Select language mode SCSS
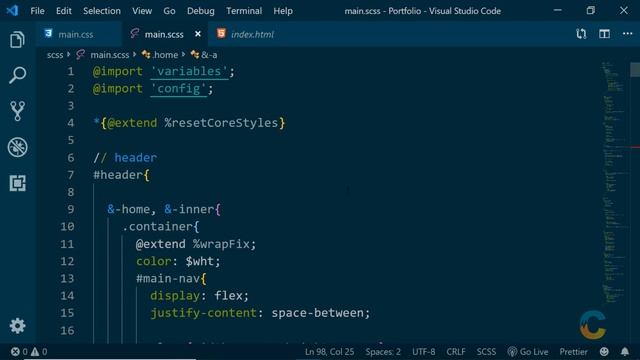Image resolution: width=640 pixels, height=360 pixels. pos(486,351)
